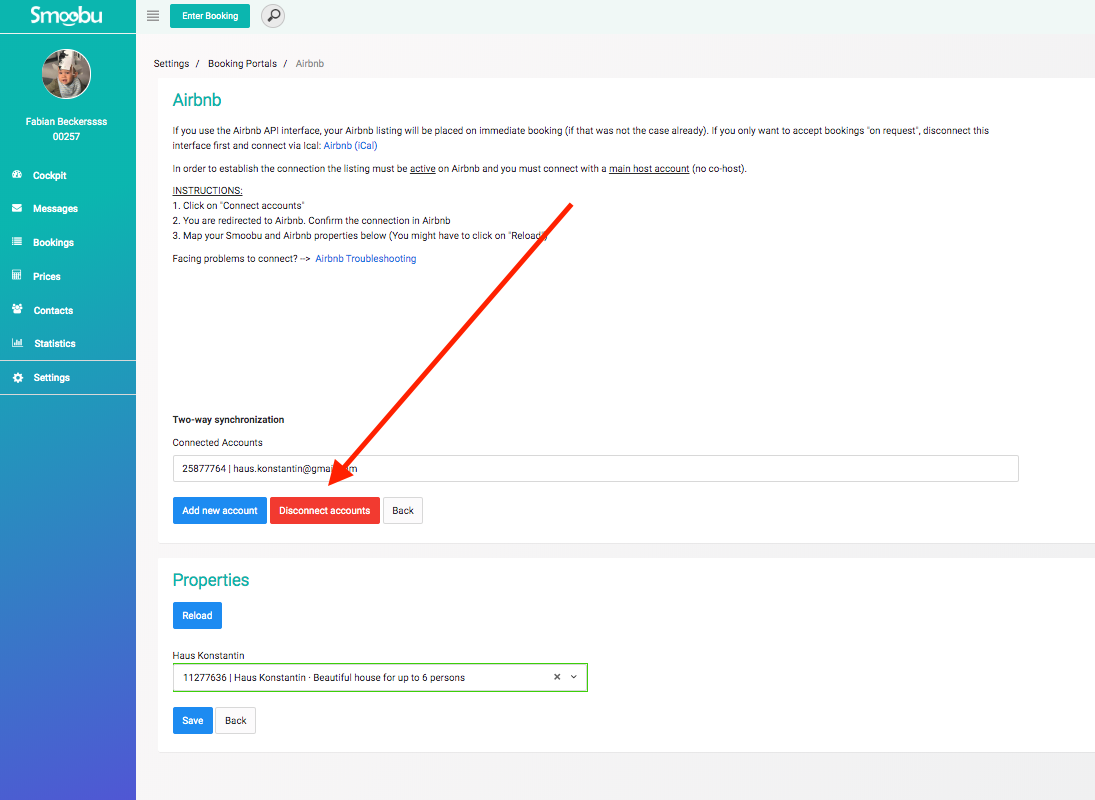
Task: Open search with magnifier icon
Action: pos(273,16)
